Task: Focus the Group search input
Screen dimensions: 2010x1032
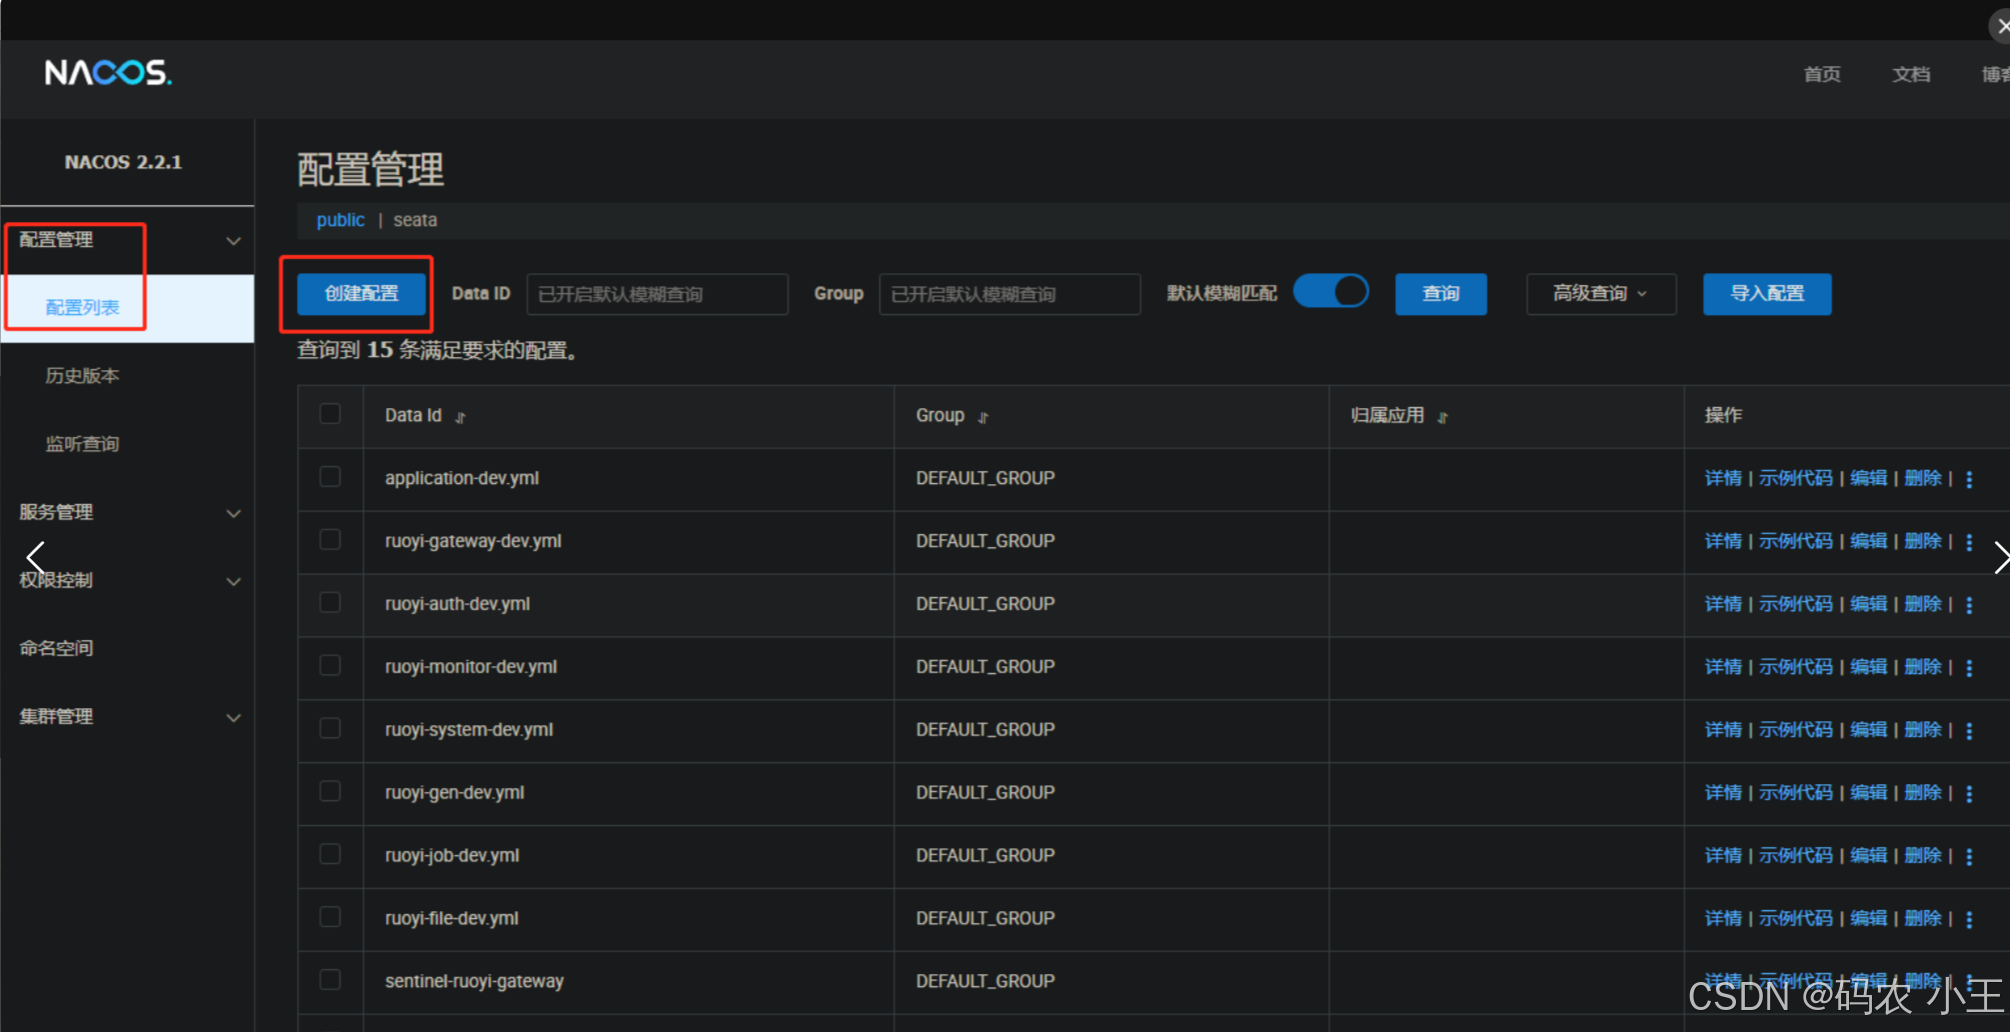Action: 1010,294
